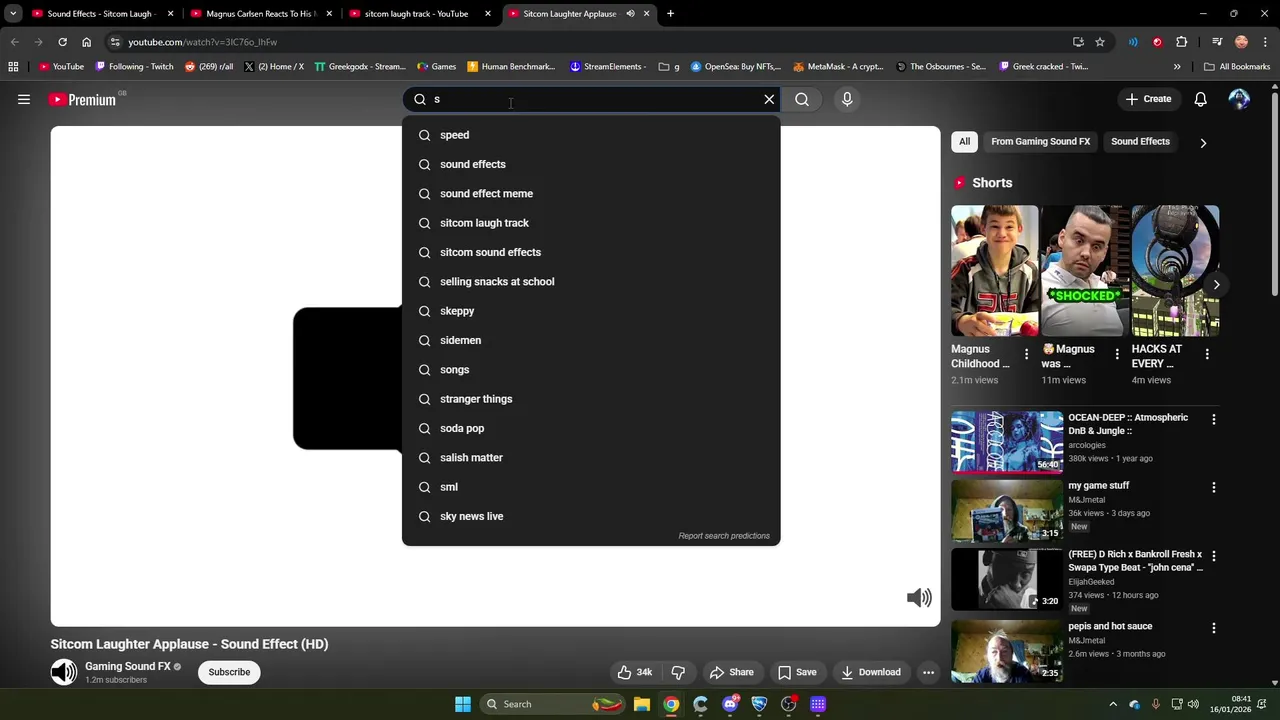The height and width of the screenshot is (720, 1280).
Task: Open Report search predictions link
Action: (x=724, y=536)
